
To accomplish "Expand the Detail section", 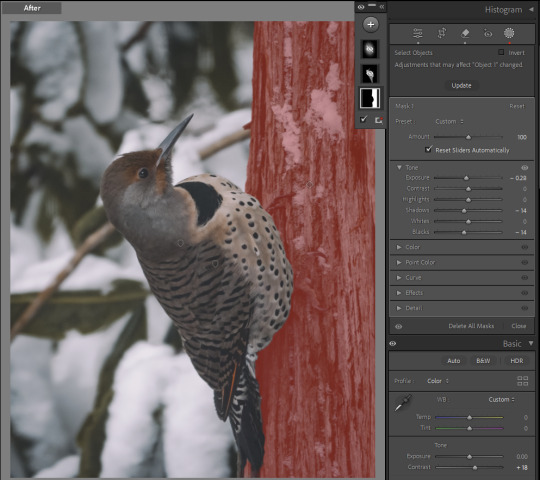I will click(399, 308).
